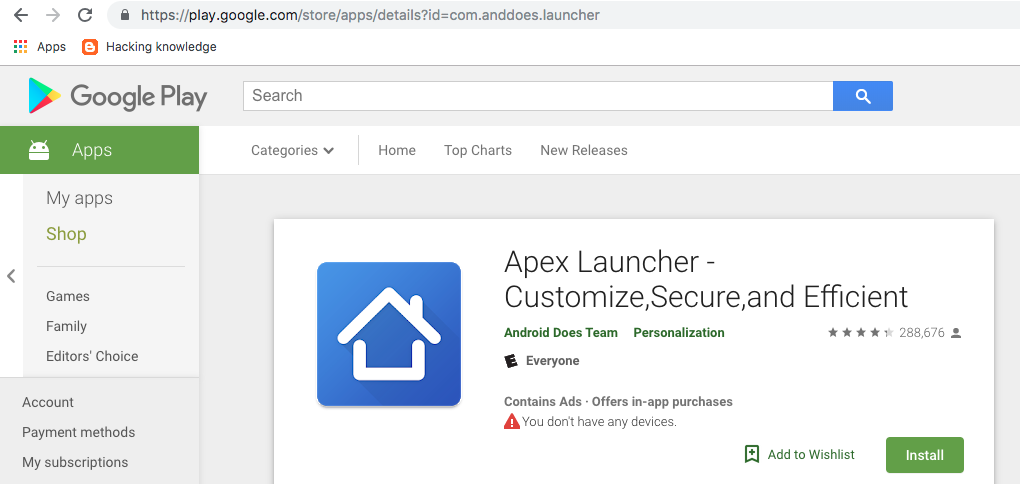Open the Apps grid bookmark icon
1020x484 pixels.
pyautogui.click(x=21, y=47)
